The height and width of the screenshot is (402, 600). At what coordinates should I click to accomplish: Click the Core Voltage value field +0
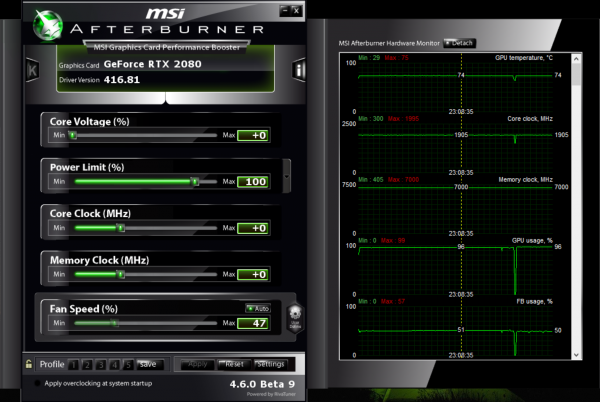254,135
